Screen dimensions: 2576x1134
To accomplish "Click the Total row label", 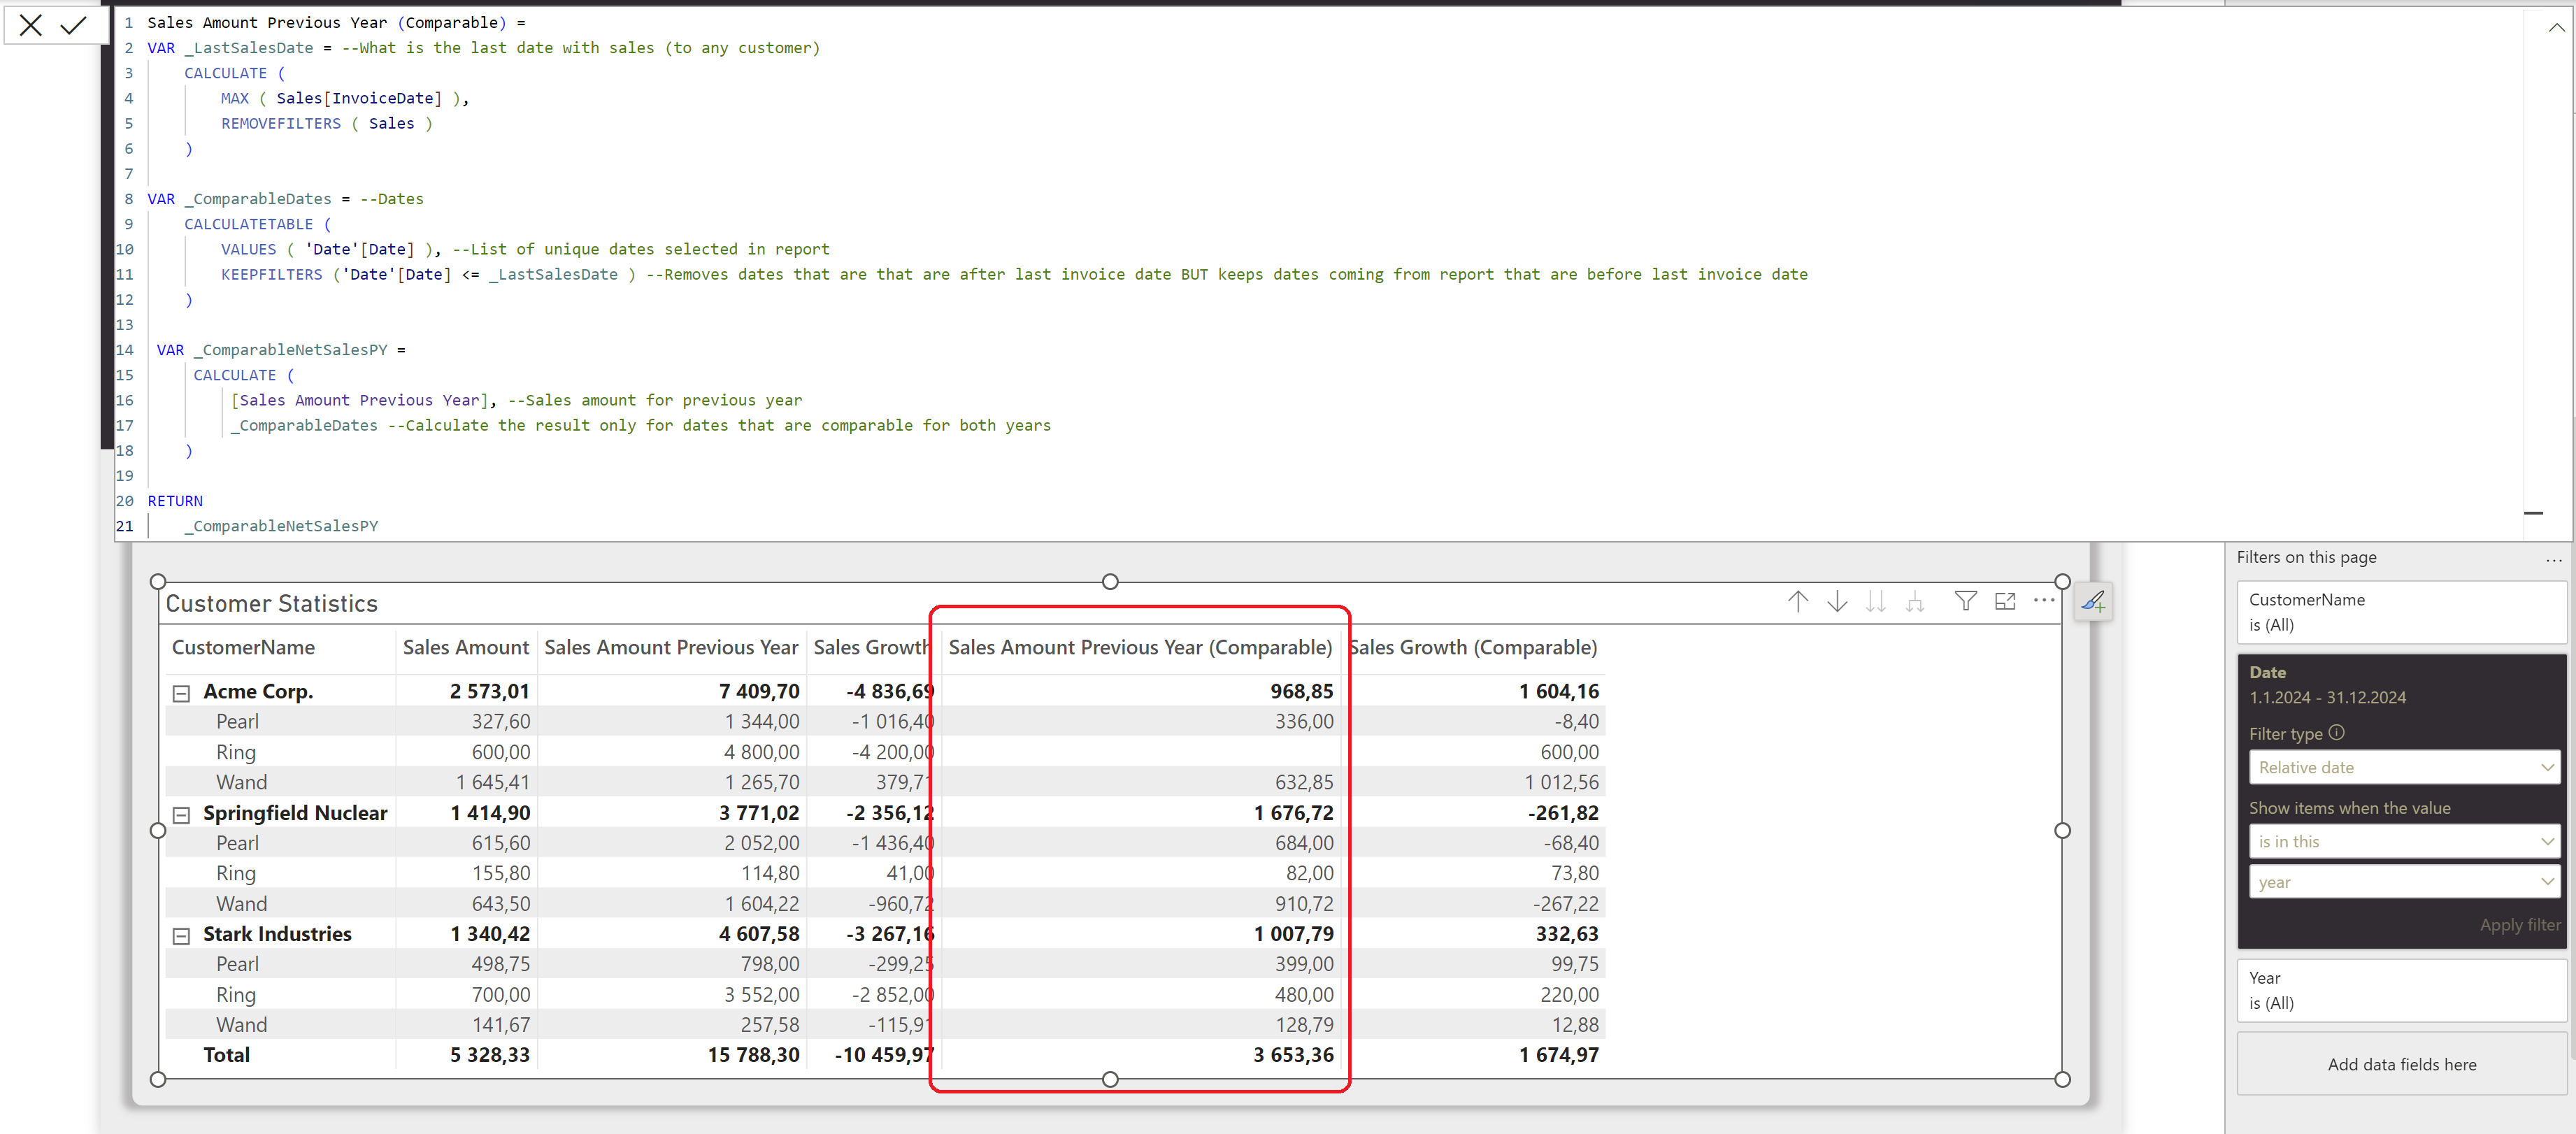I will click(x=226, y=1055).
